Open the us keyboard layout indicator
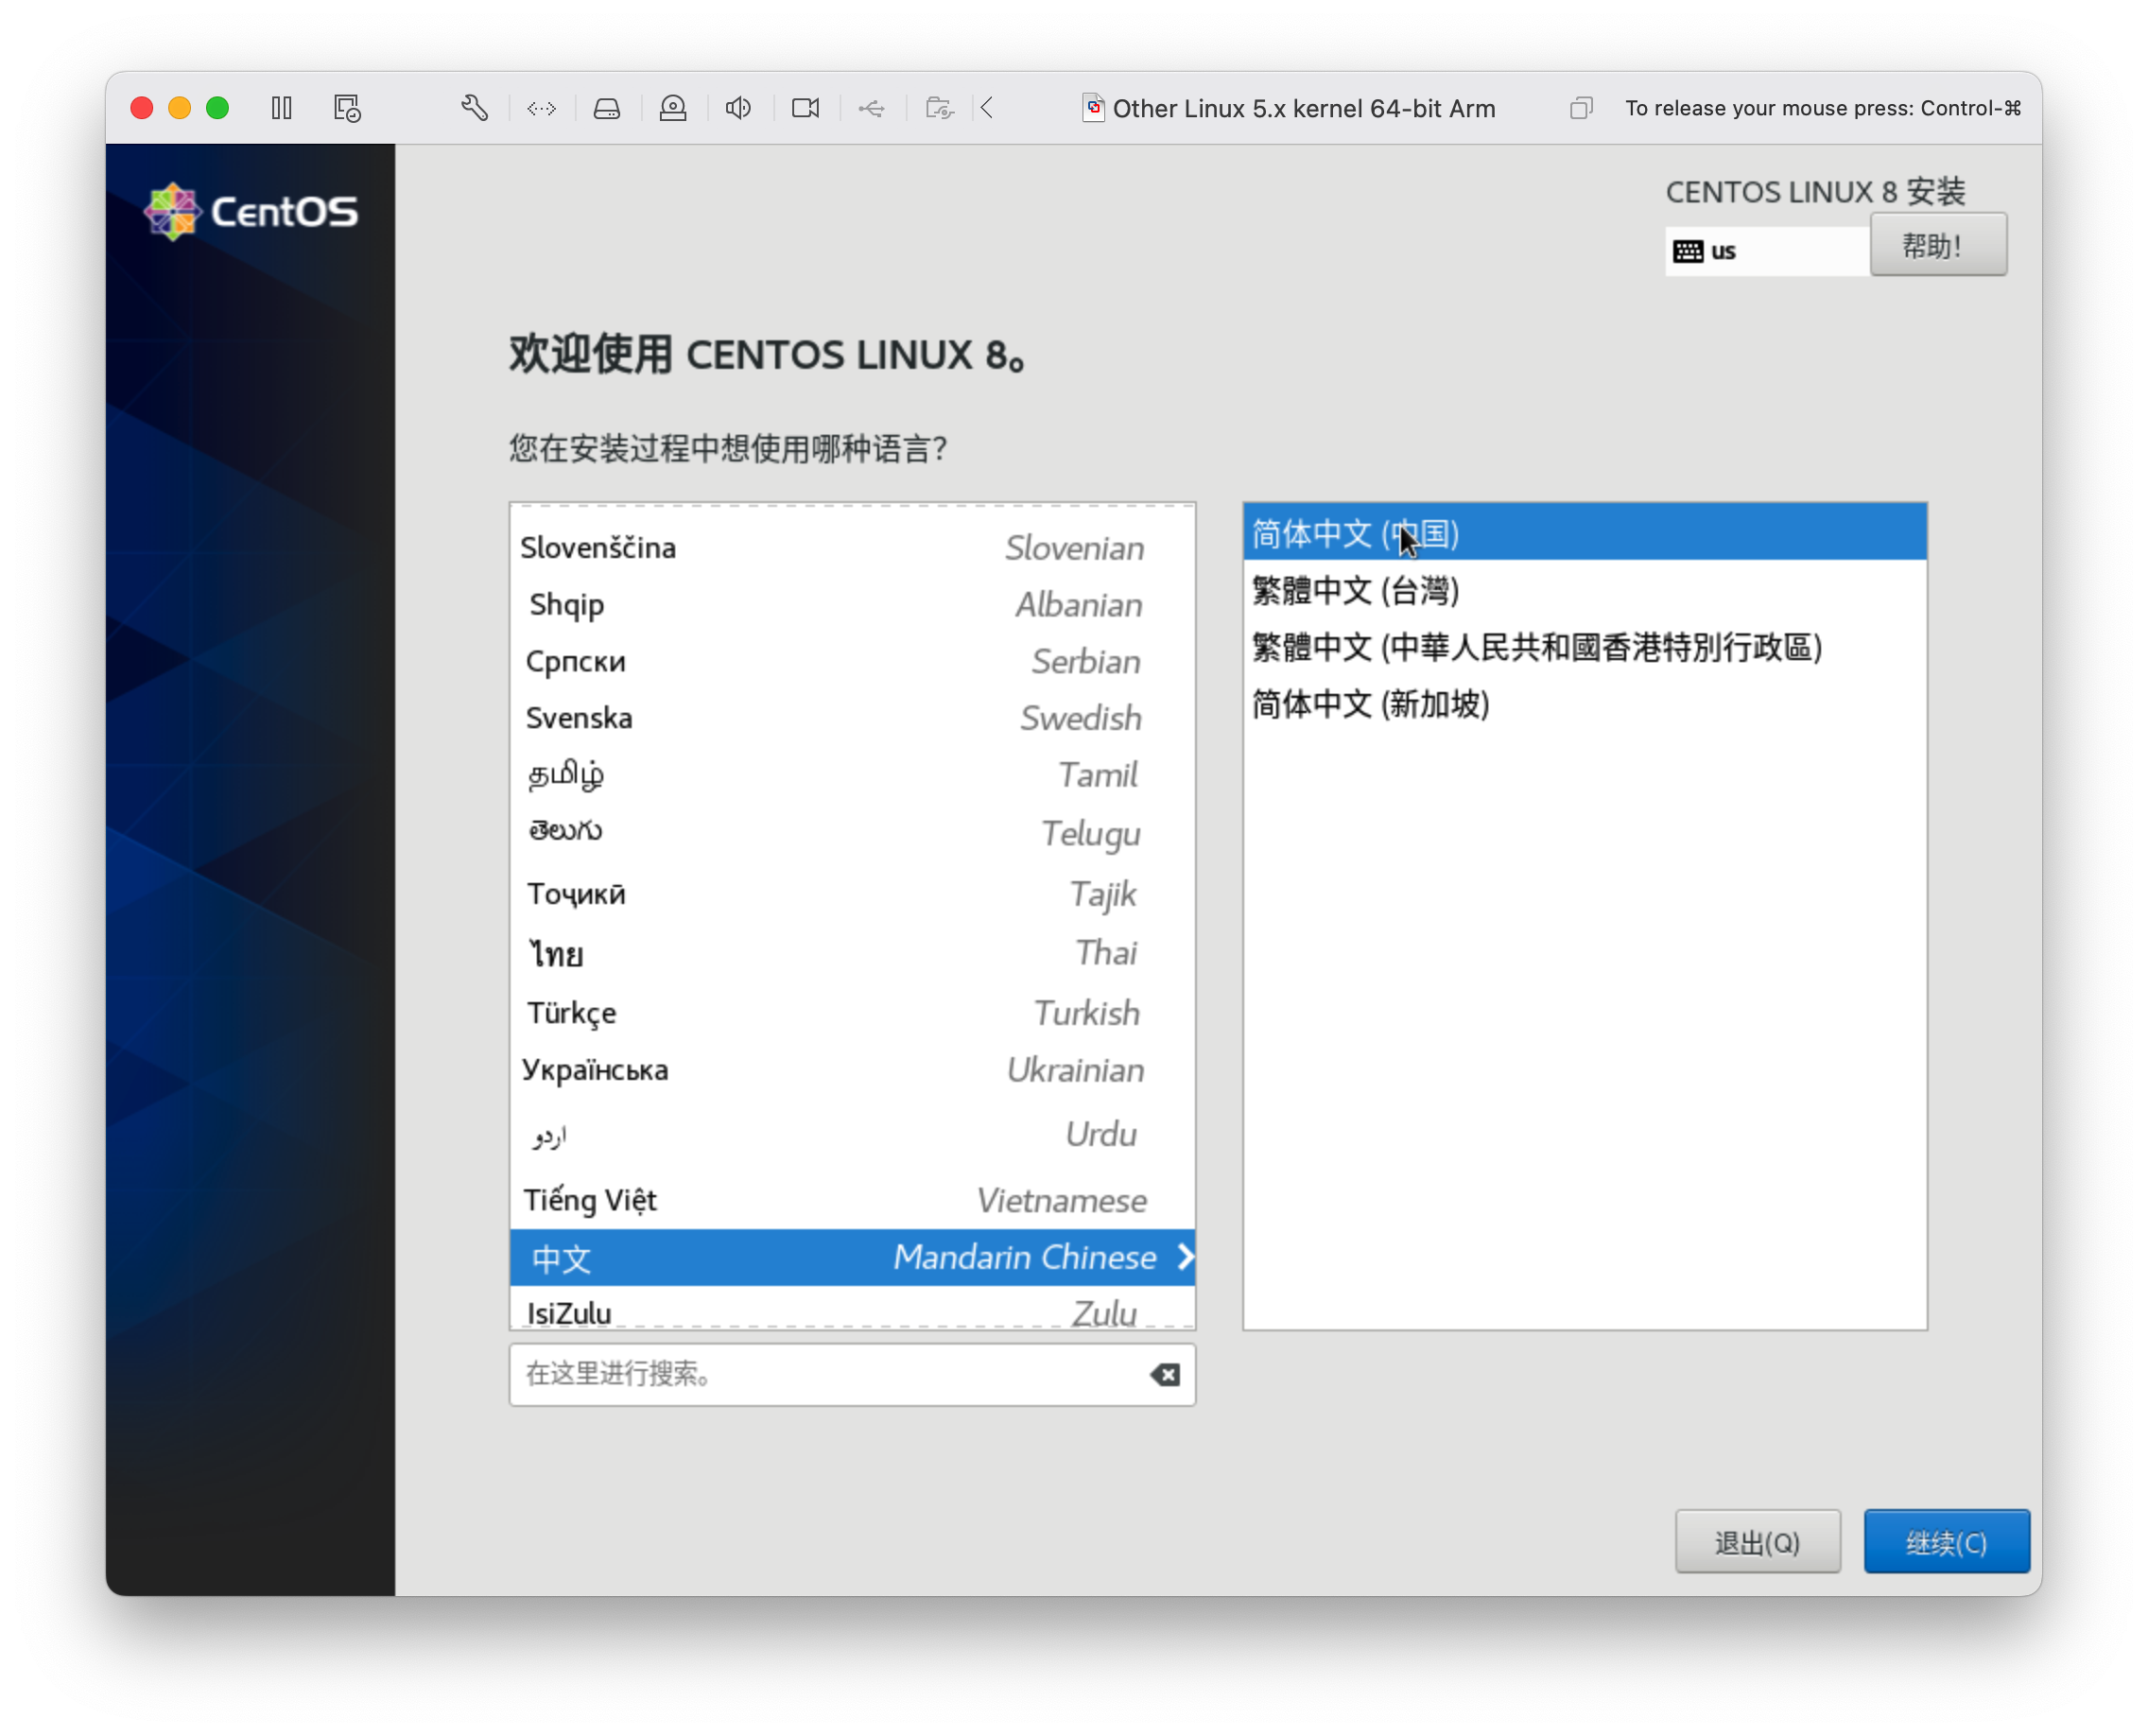 click(1767, 251)
